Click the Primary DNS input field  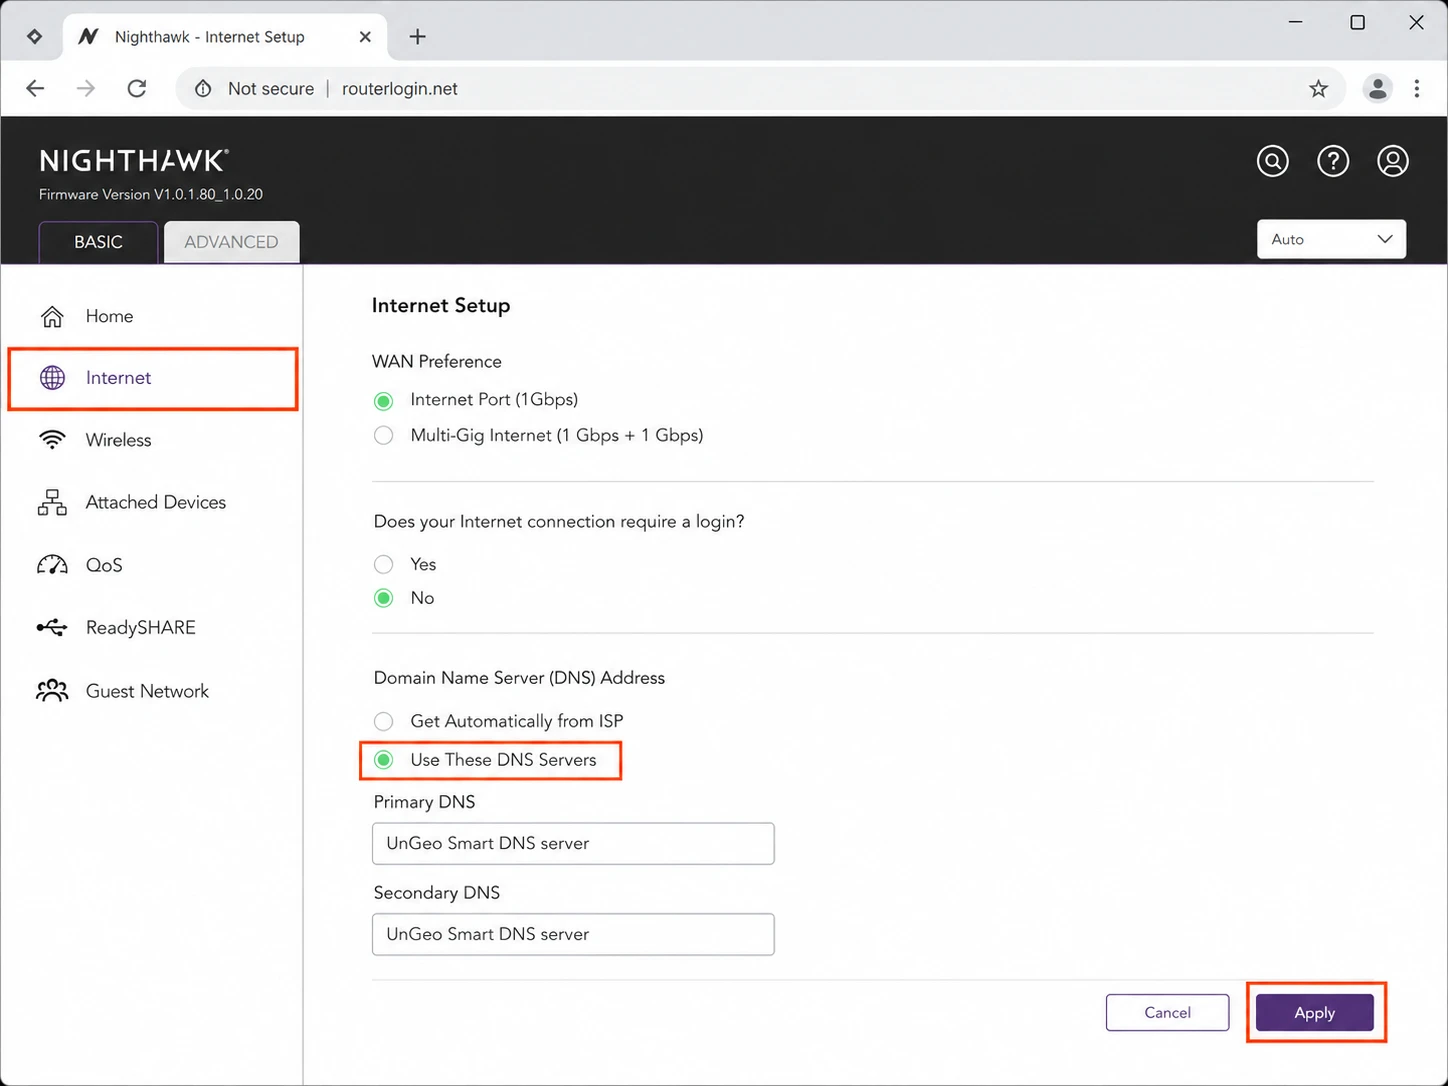point(573,844)
